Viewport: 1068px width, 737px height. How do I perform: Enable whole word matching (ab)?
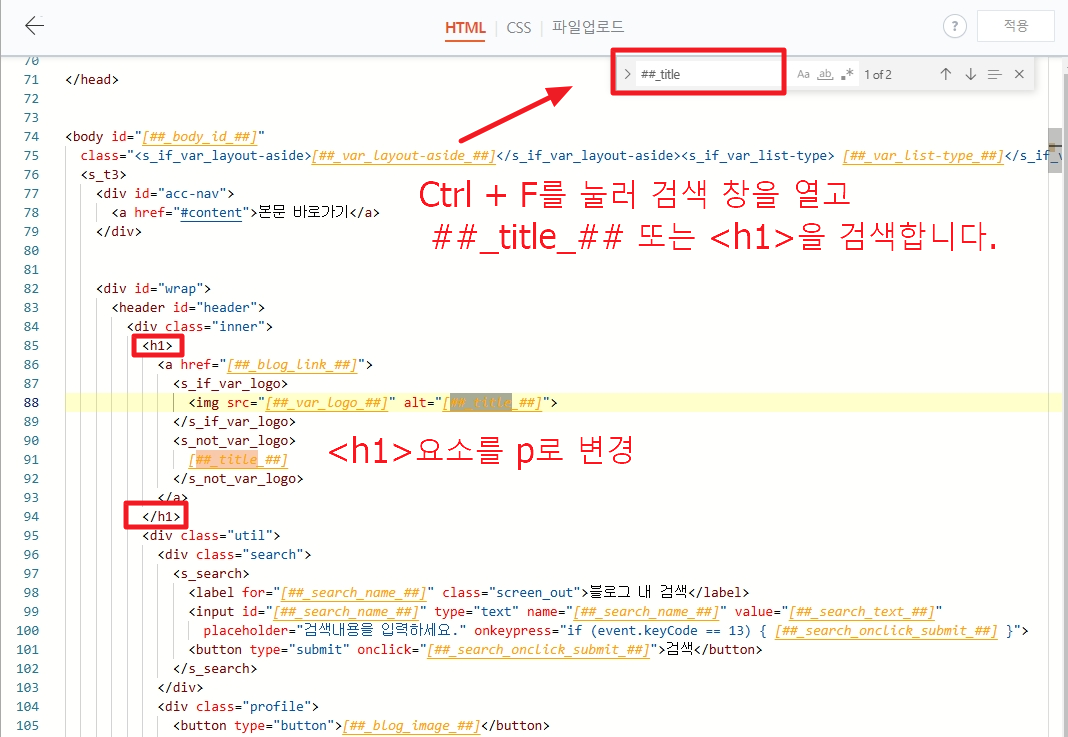[x=824, y=73]
